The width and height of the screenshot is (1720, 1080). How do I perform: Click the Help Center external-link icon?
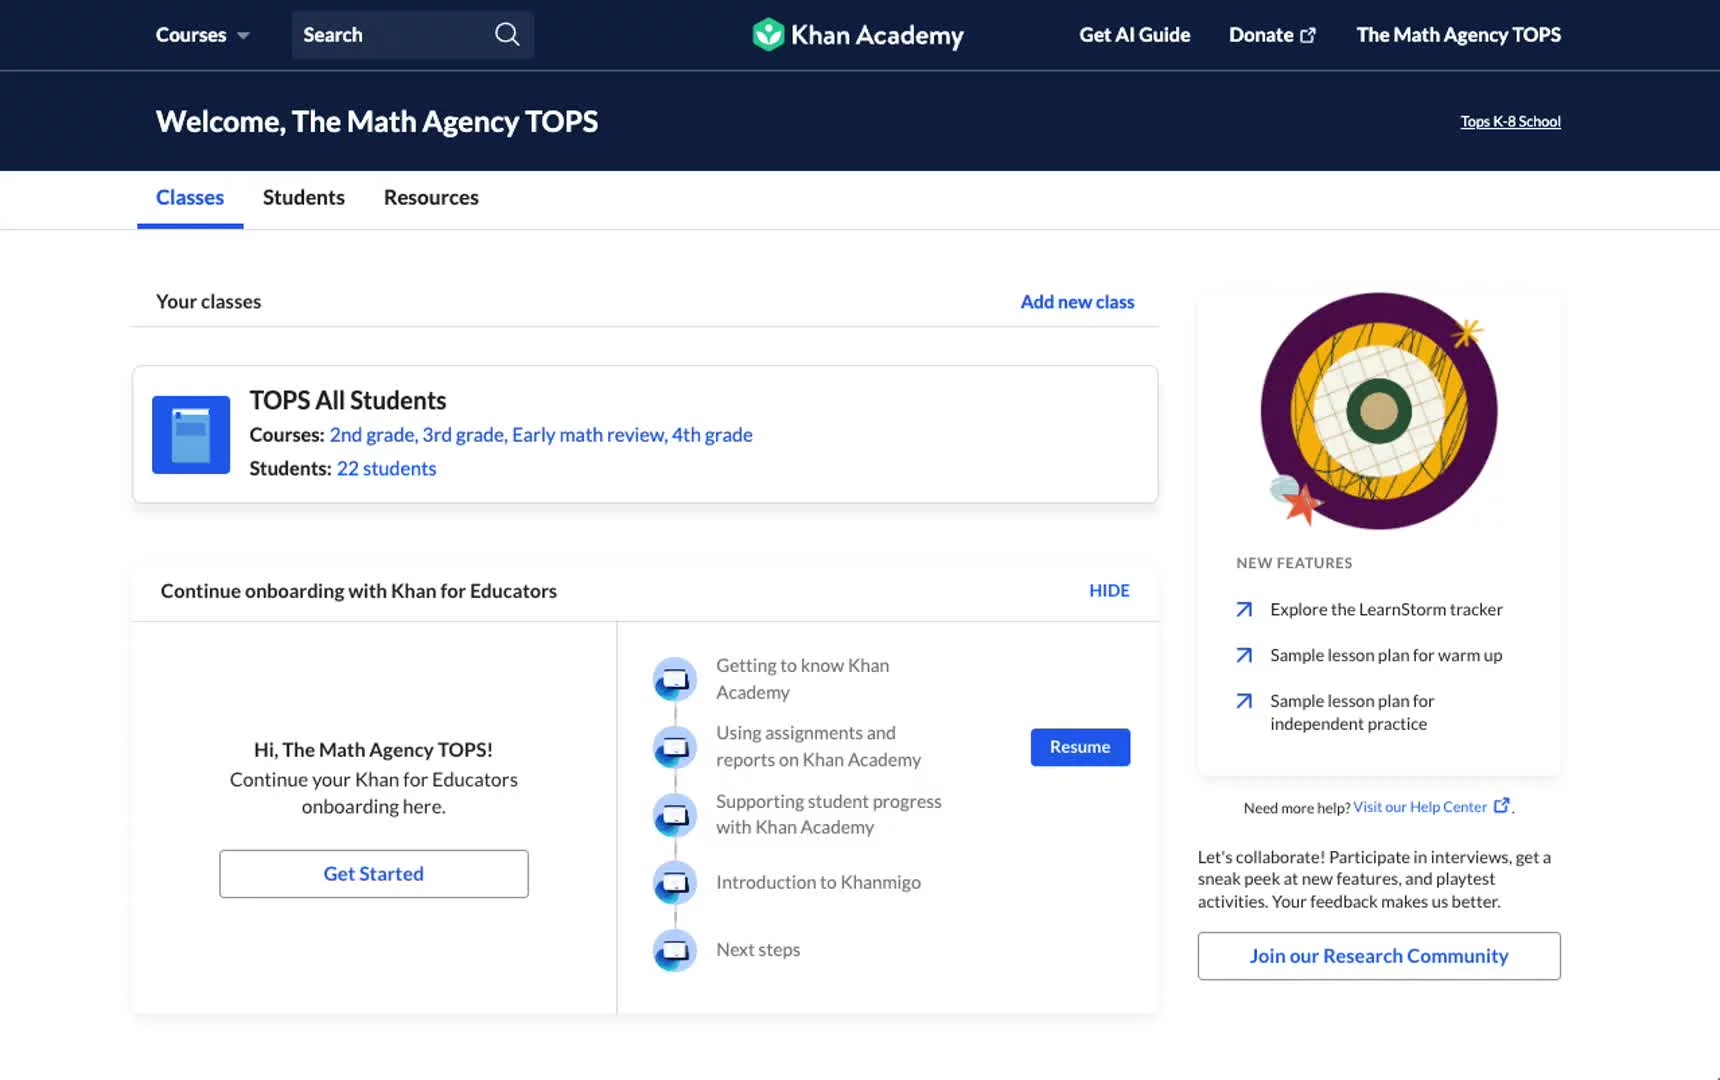(1501, 805)
